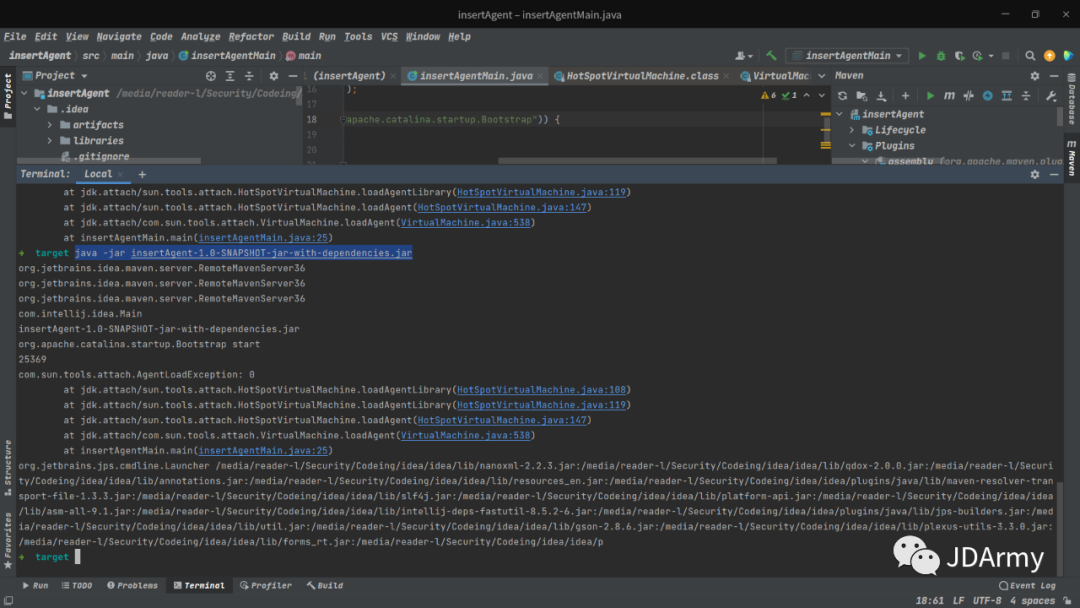Screen dimensions: 1080x608
Task: Click the src breadcrumb
Action: click(x=91, y=56)
